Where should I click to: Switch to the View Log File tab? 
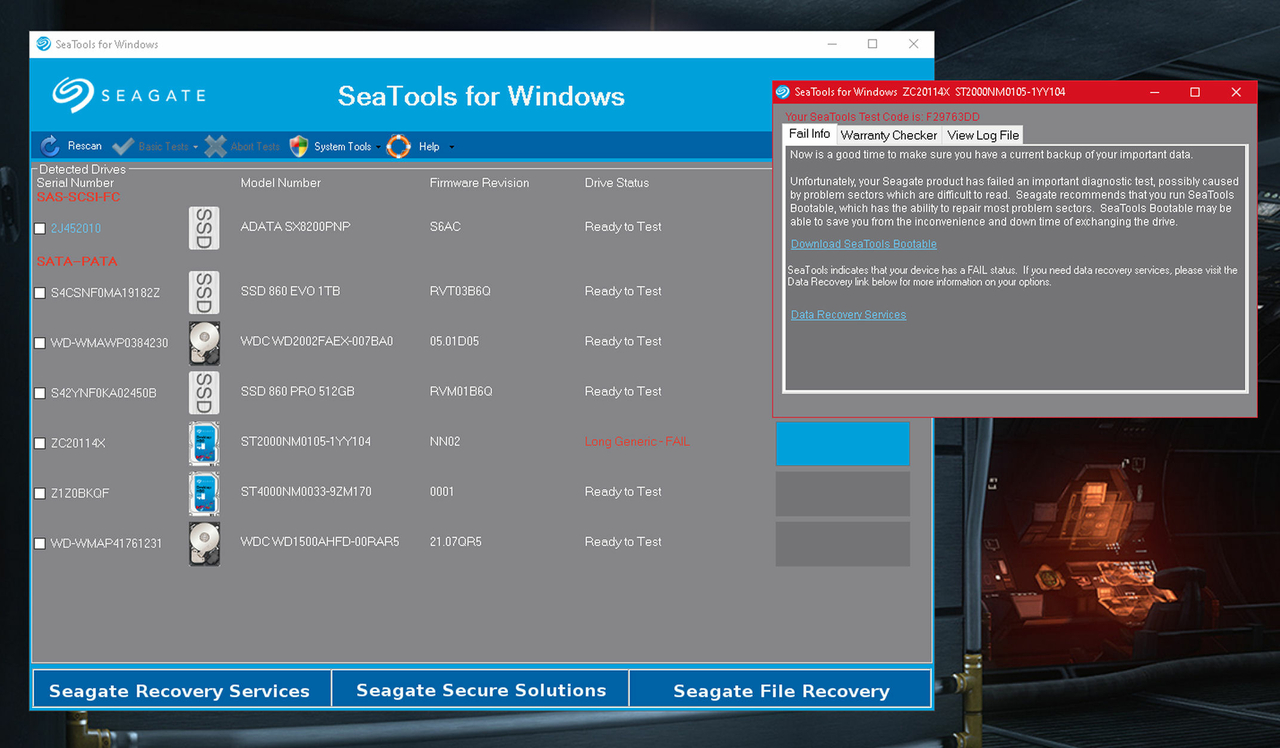983,135
